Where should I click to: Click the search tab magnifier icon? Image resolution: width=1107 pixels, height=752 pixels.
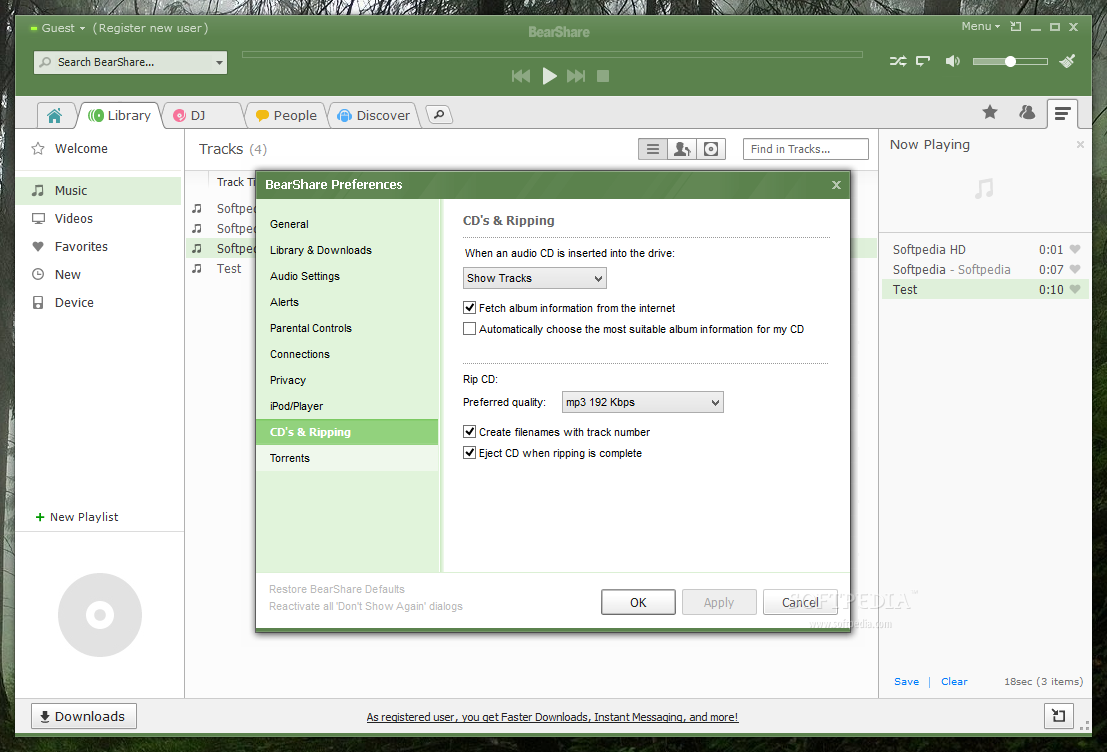point(439,114)
